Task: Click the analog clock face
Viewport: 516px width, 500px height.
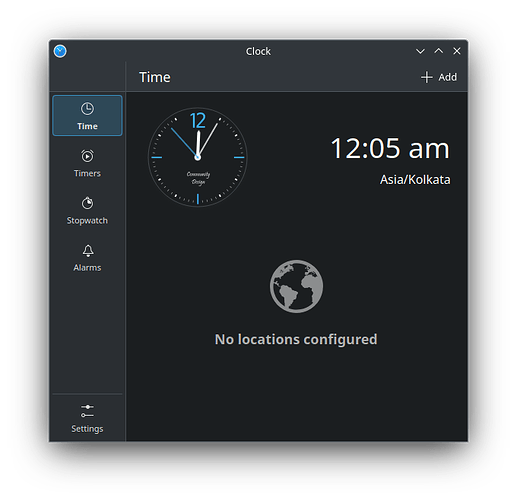Action: point(198,157)
